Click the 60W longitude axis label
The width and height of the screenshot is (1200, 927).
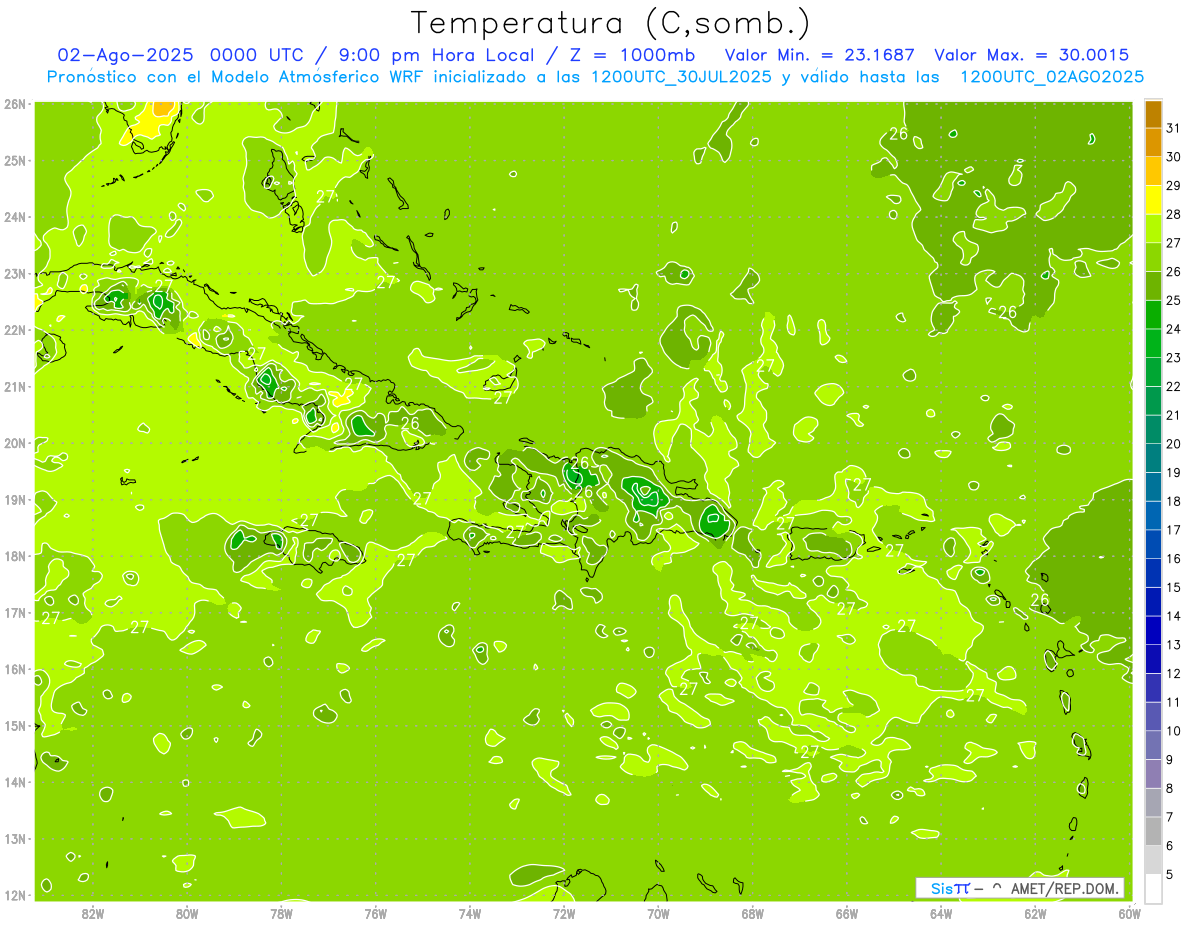[1130, 913]
